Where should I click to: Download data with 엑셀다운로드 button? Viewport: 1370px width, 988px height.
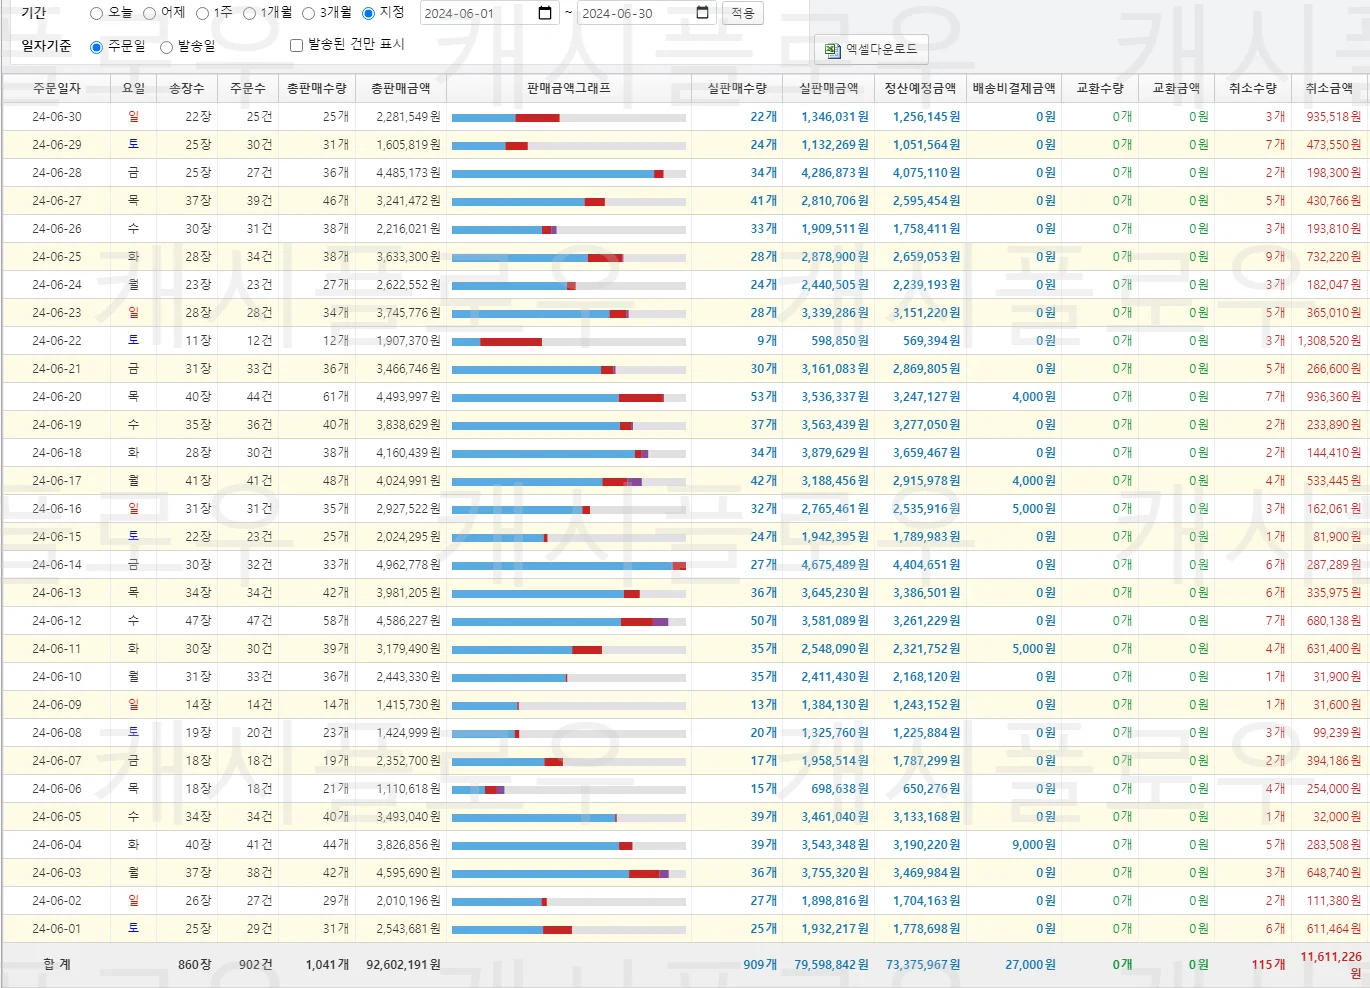pyautogui.click(x=872, y=49)
